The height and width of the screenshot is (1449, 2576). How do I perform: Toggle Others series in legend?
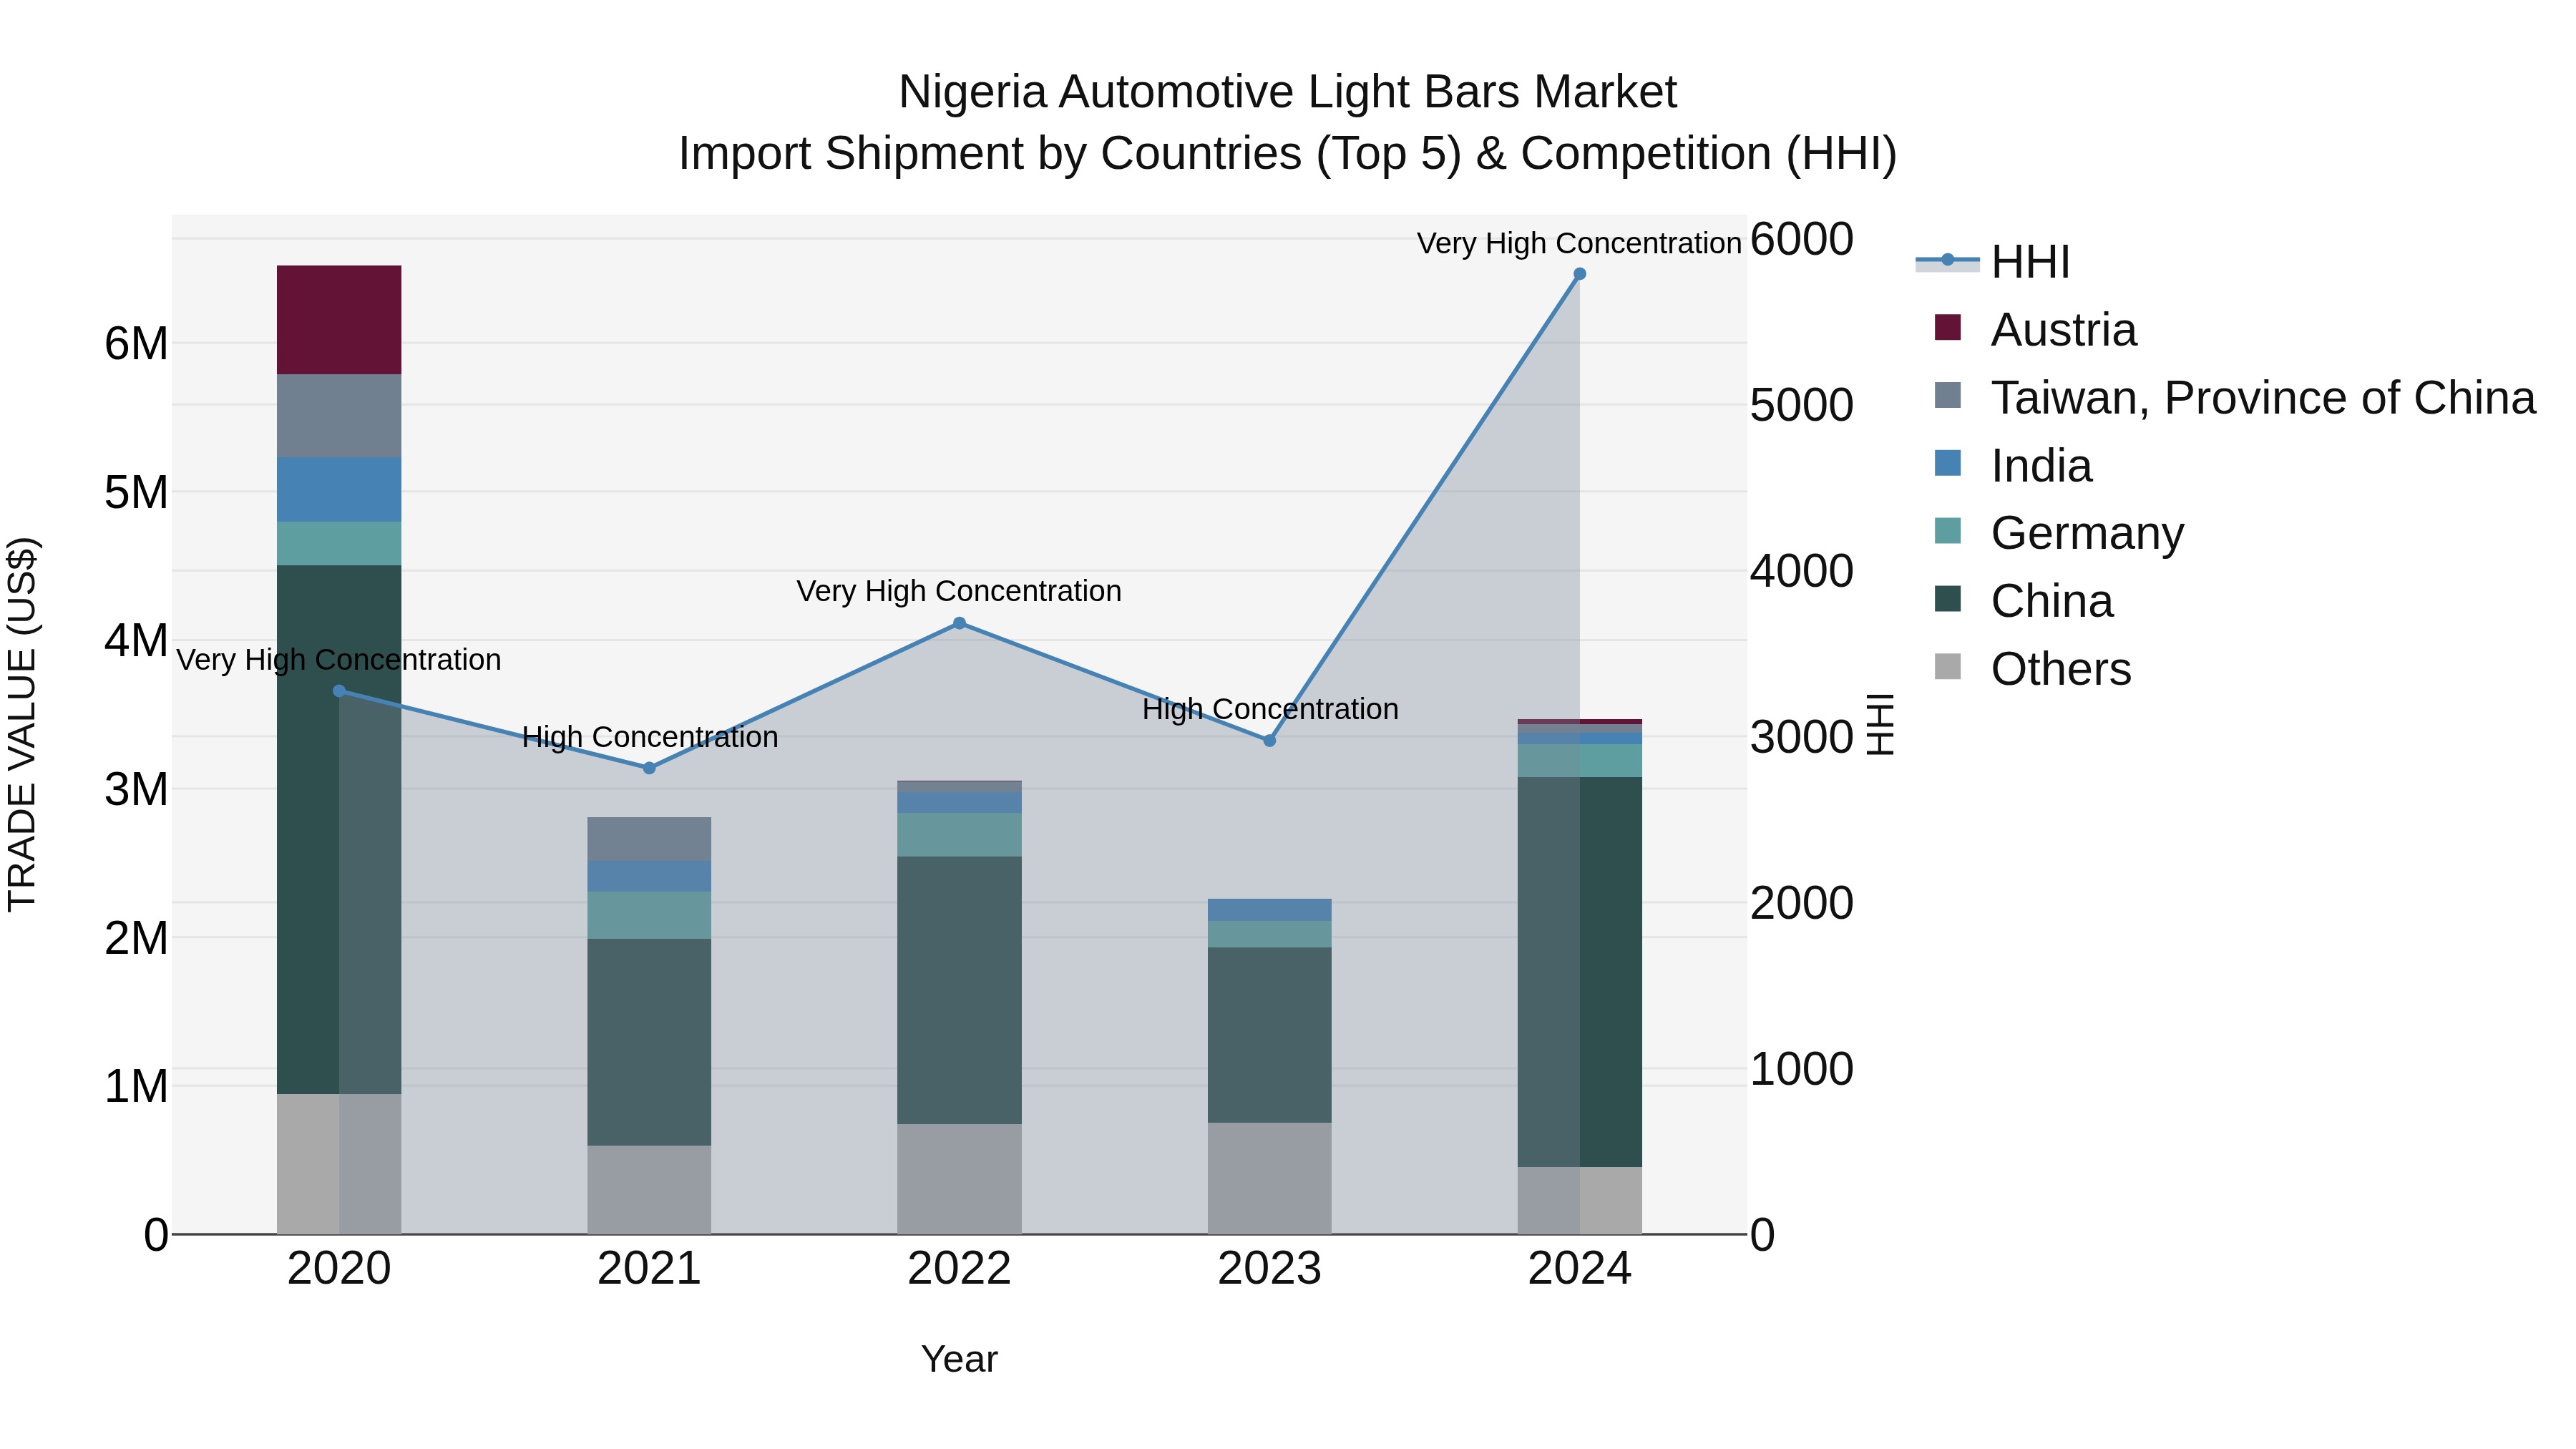coord(2033,669)
